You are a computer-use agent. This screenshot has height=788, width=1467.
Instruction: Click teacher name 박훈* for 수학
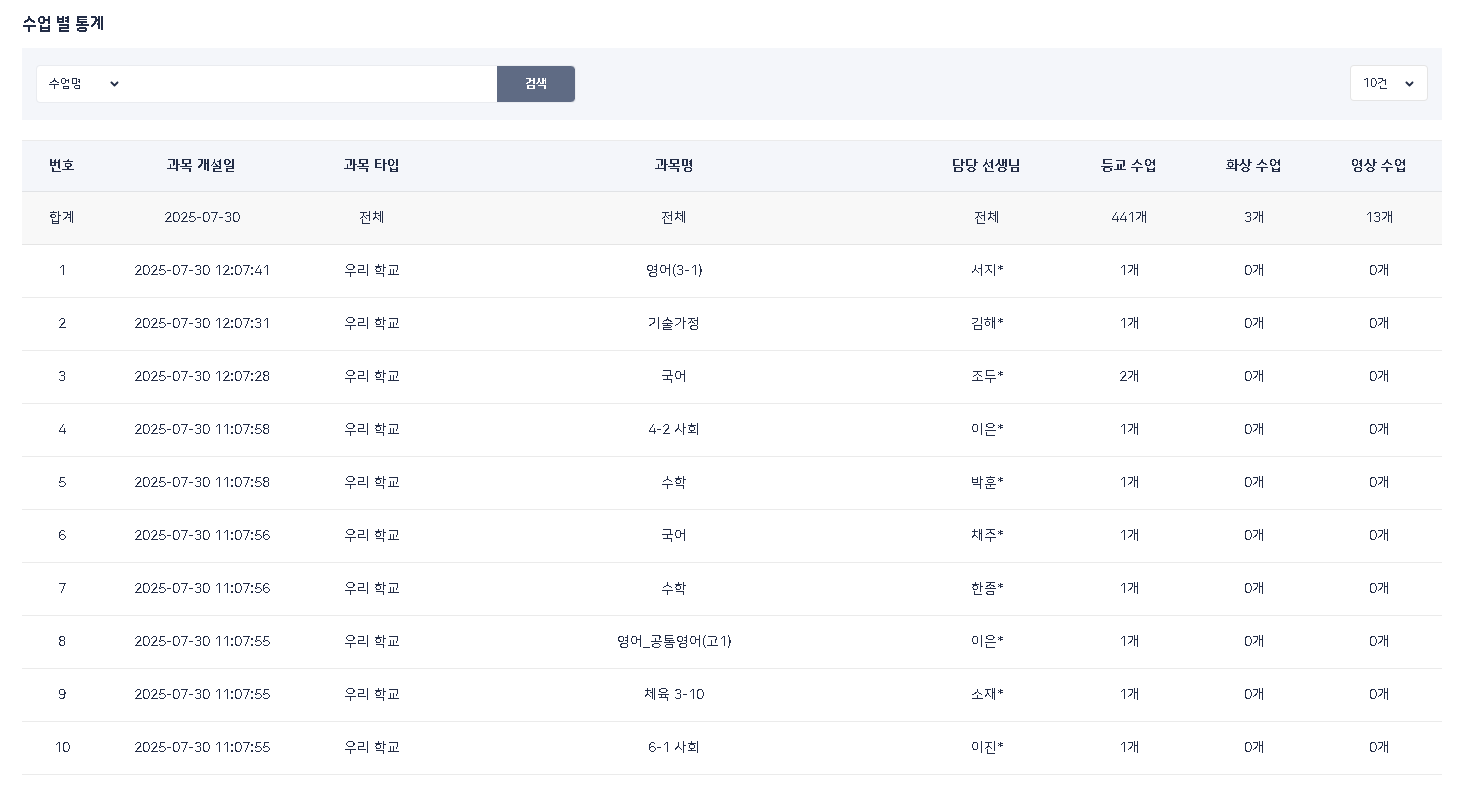click(x=986, y=482)
